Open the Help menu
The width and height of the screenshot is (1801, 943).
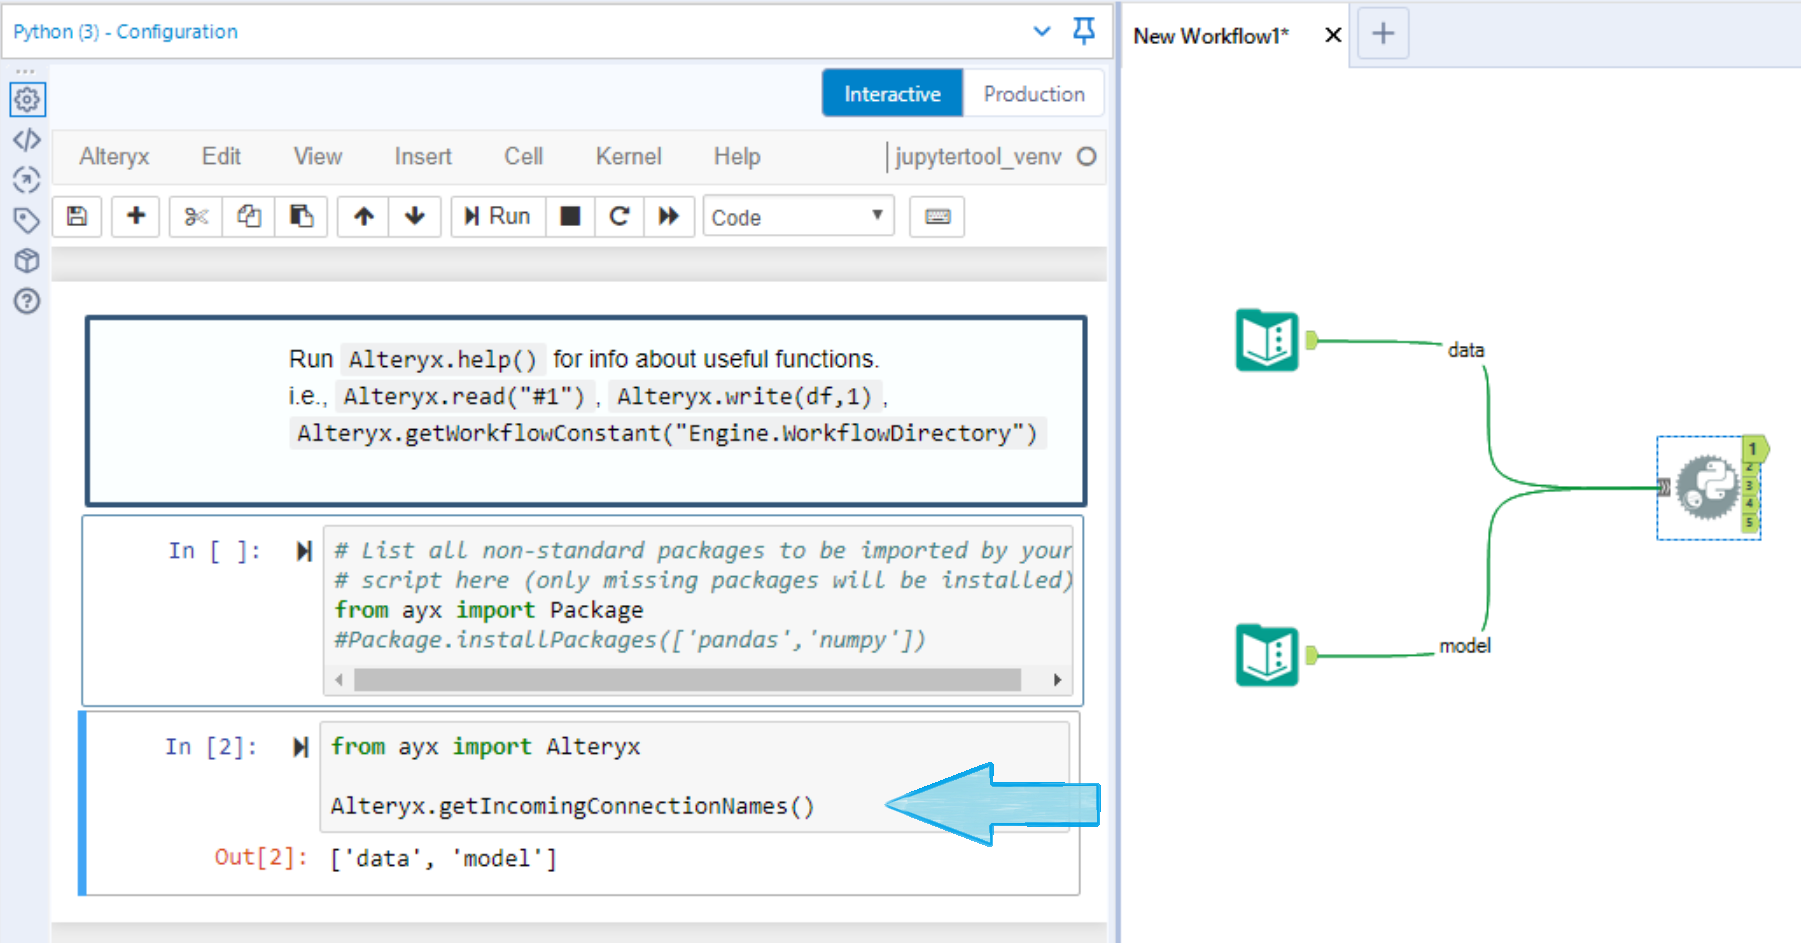[737, 157]
